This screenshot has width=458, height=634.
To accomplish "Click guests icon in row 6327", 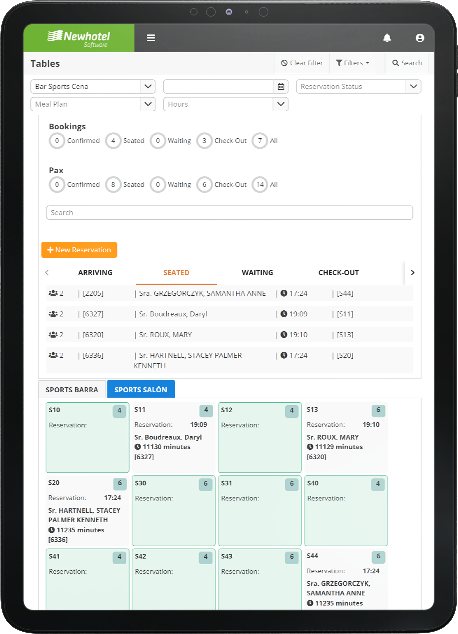I will pyautogui.click(x=53, y=314).
